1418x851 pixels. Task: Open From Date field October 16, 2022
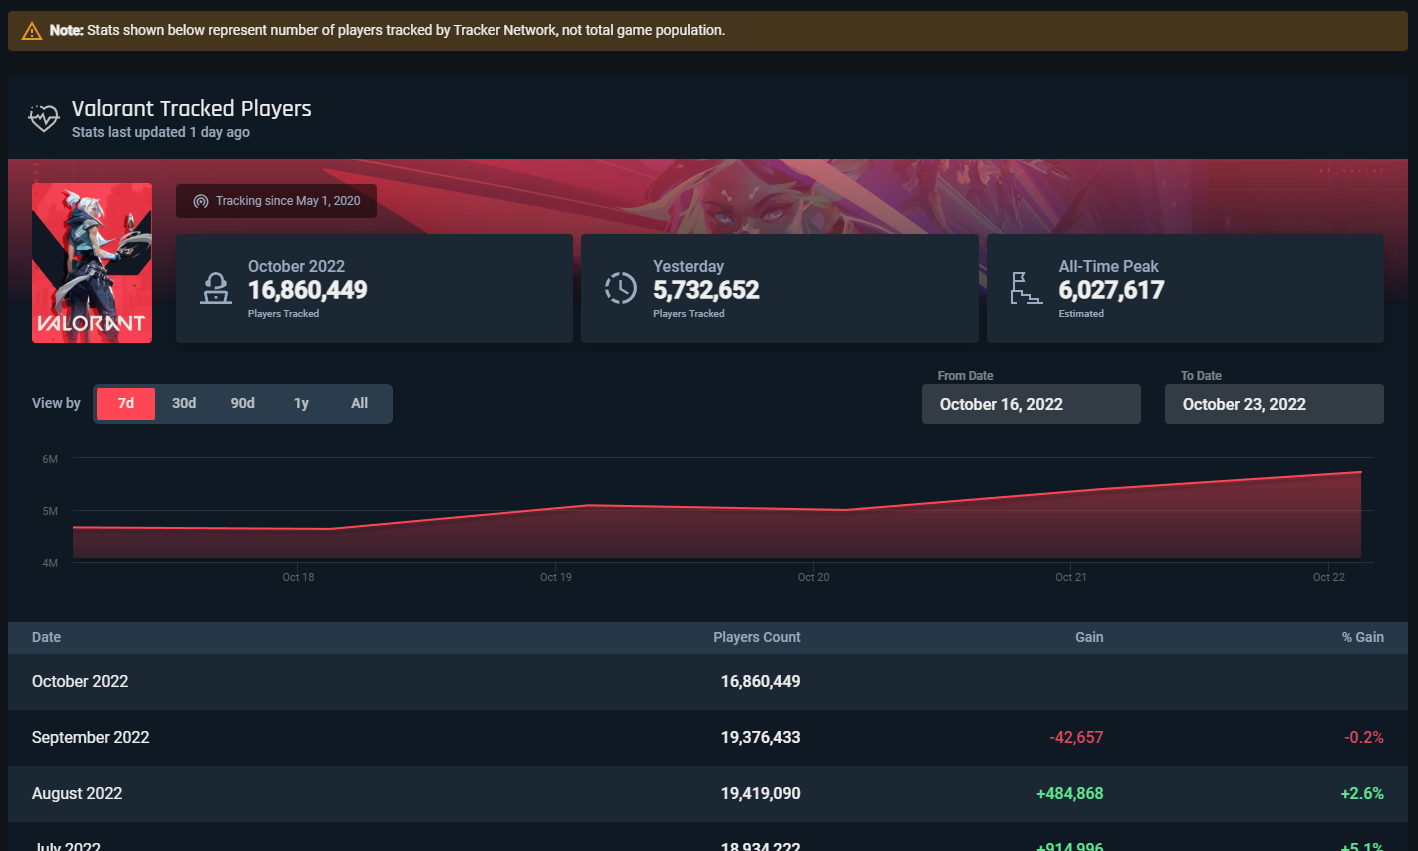click(1031, 404)
